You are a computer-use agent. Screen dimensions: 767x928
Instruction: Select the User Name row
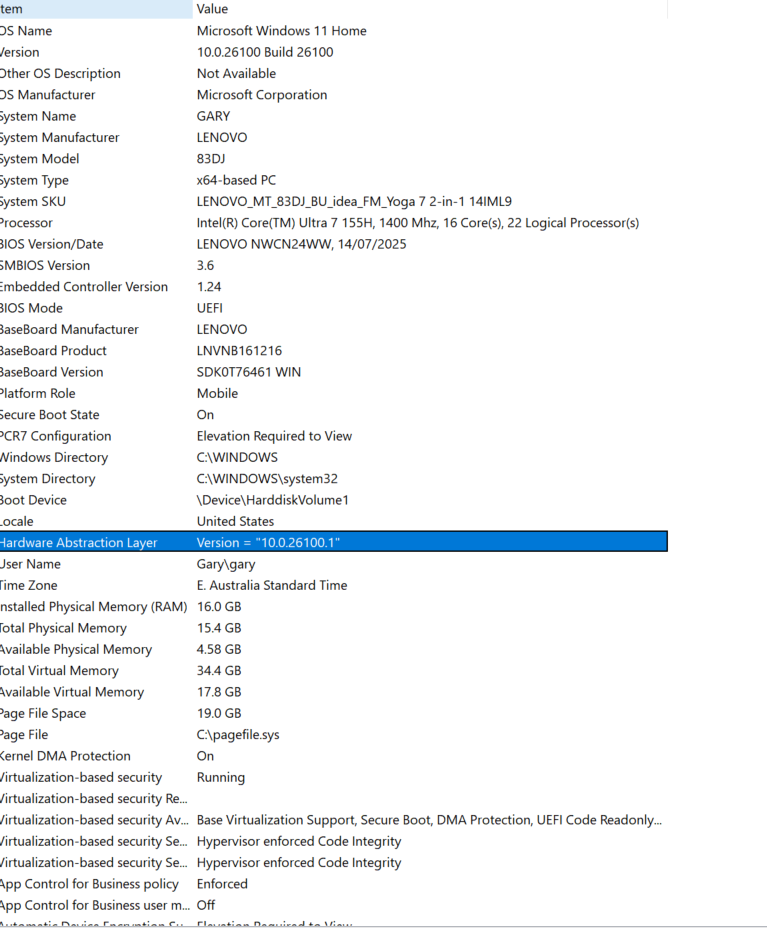coord(334,563)
